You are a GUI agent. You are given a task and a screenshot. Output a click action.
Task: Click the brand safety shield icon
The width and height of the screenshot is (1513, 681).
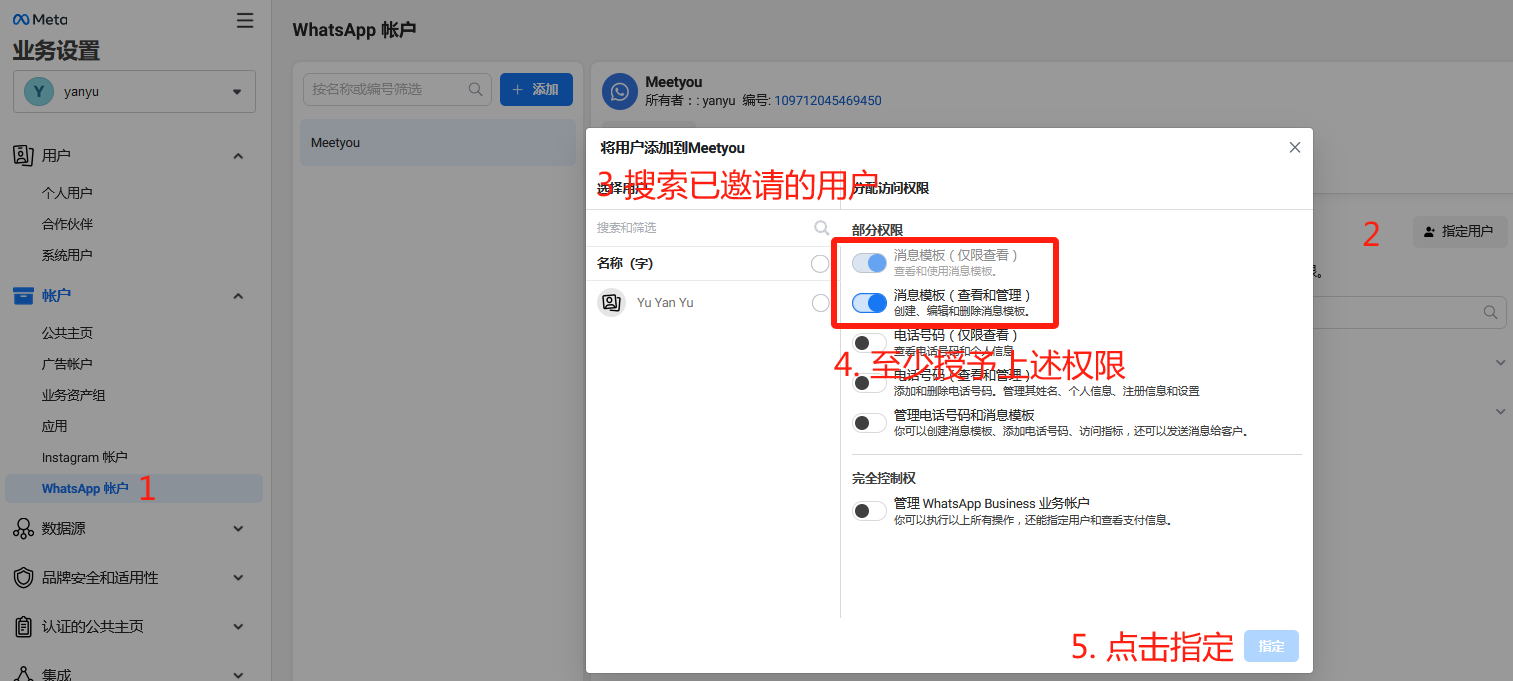tap(23, 577)
